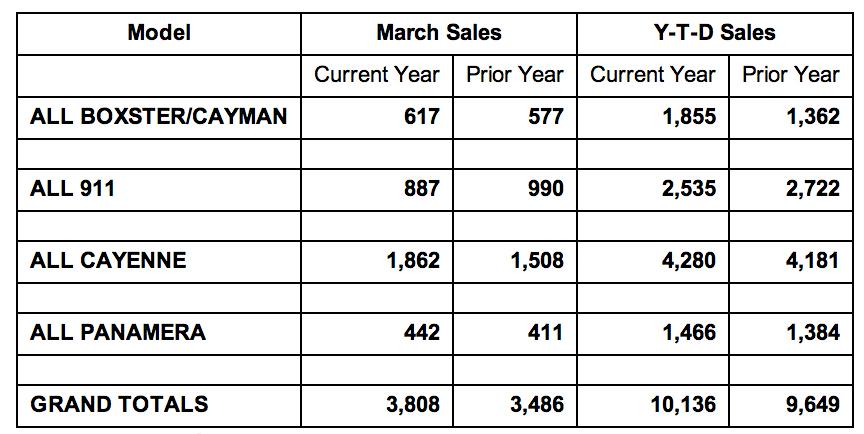
Task: Select the grand total value 3,808
Action: (411, 405)
